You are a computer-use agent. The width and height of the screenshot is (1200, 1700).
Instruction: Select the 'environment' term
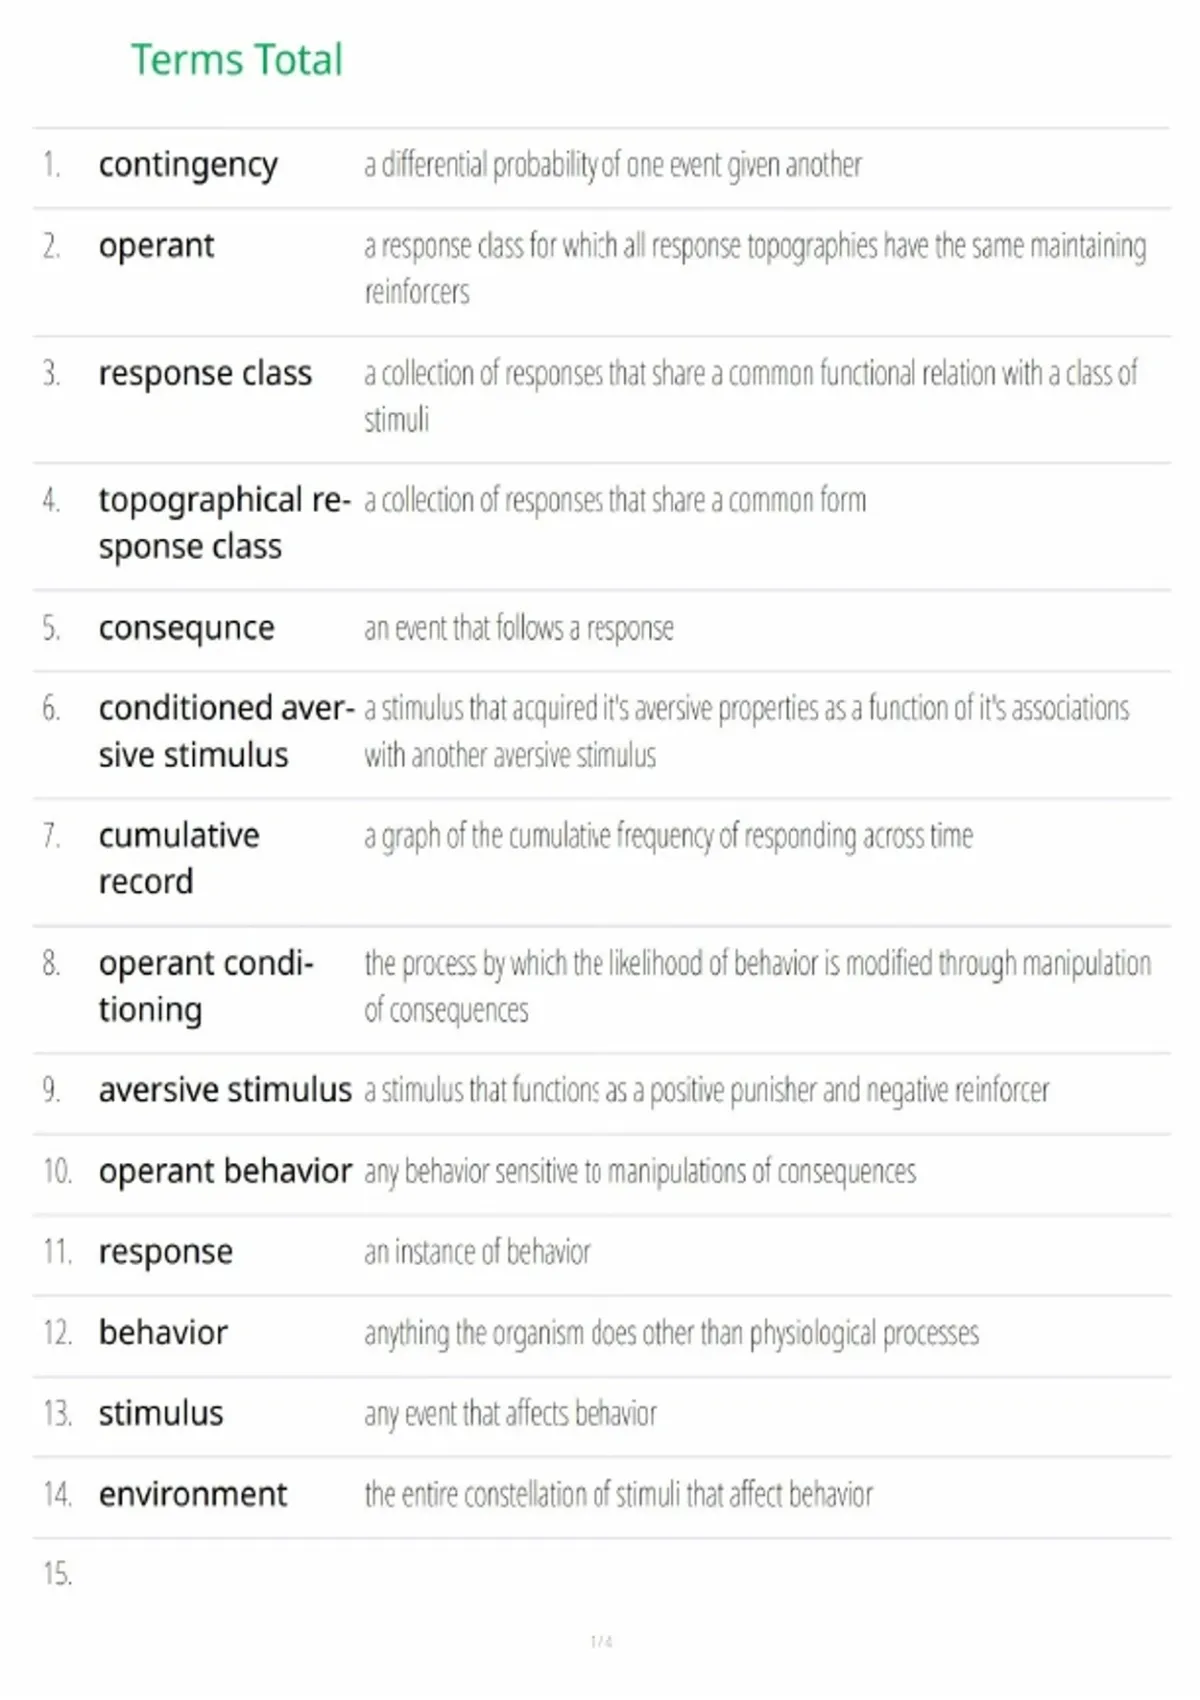point(193,1494)
